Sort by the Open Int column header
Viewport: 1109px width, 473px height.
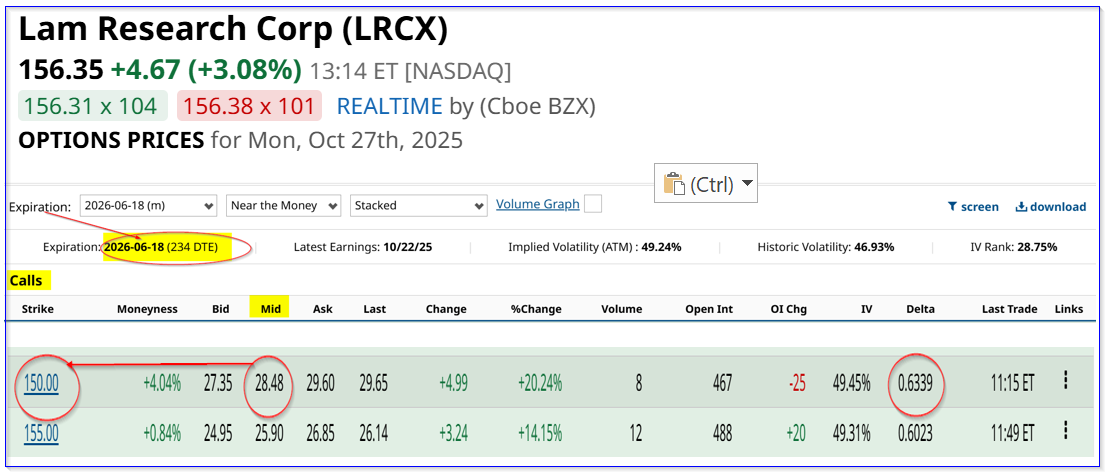[x=709, y=309]
